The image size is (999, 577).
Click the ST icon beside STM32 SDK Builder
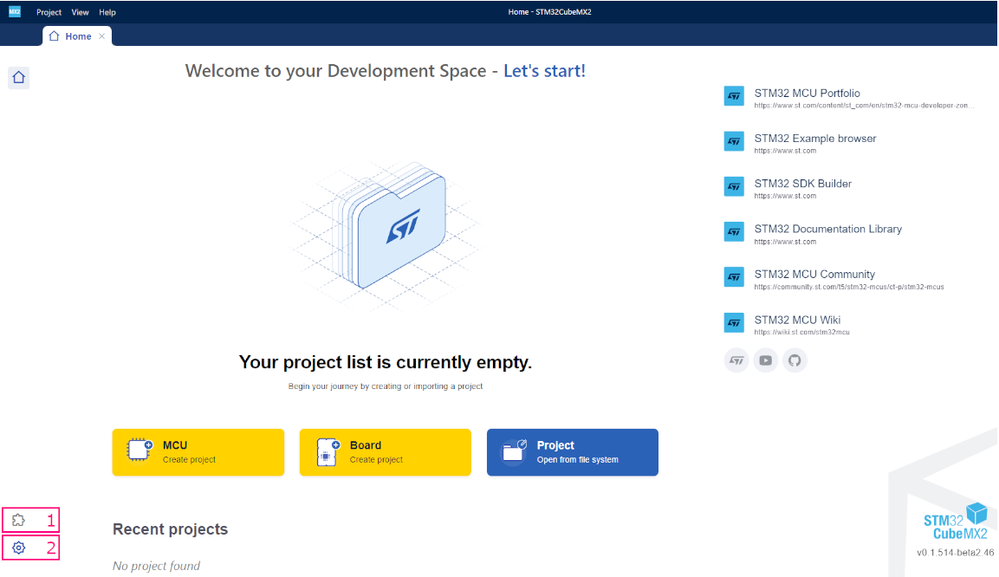pos(734,187)
